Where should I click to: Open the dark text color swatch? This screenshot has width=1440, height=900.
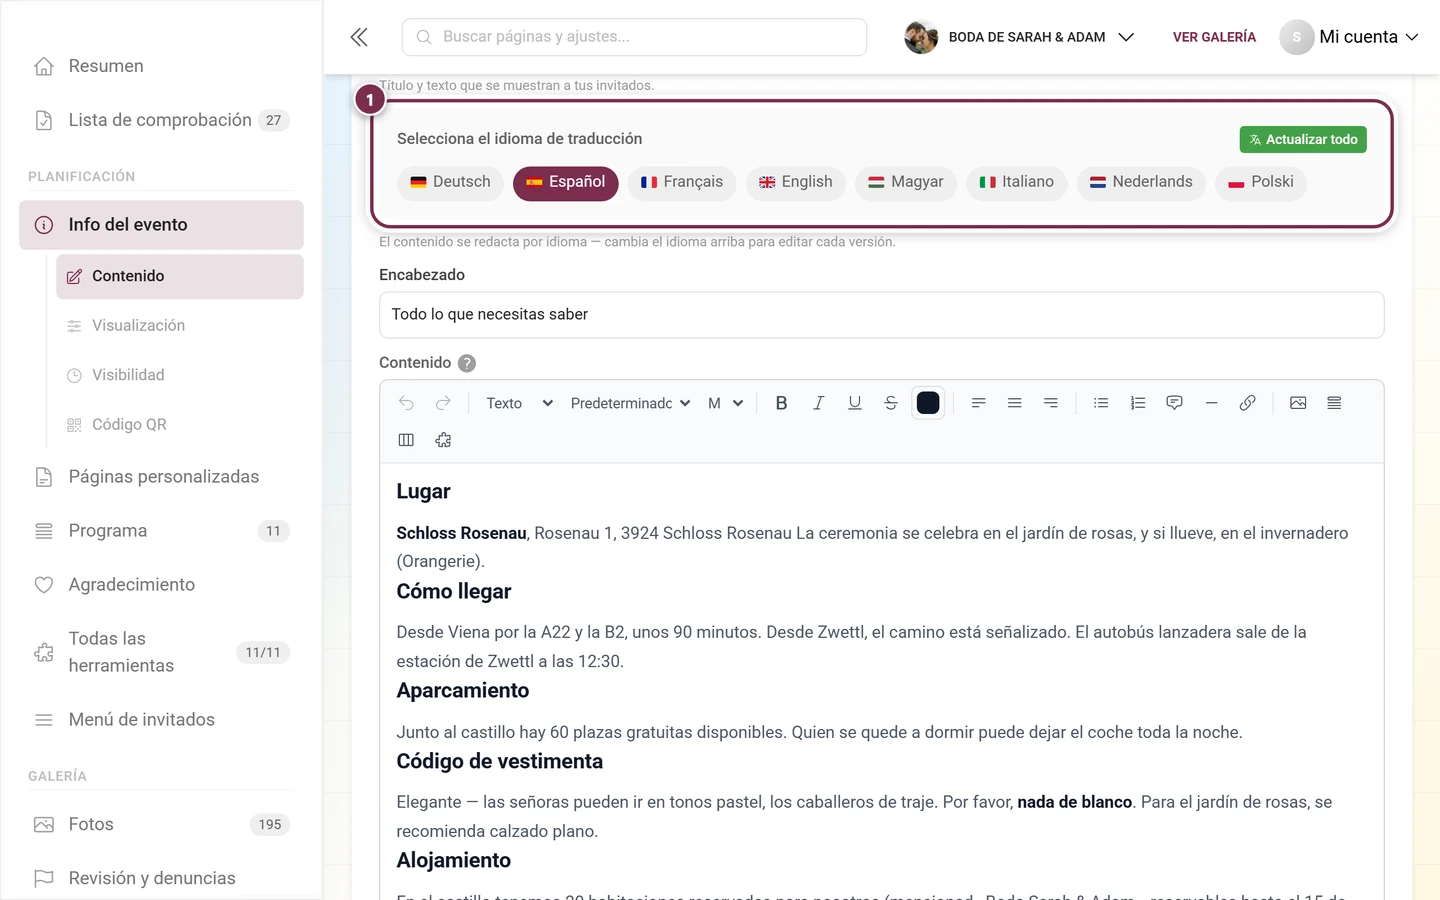pyautogui.click(x=928, y=403)
